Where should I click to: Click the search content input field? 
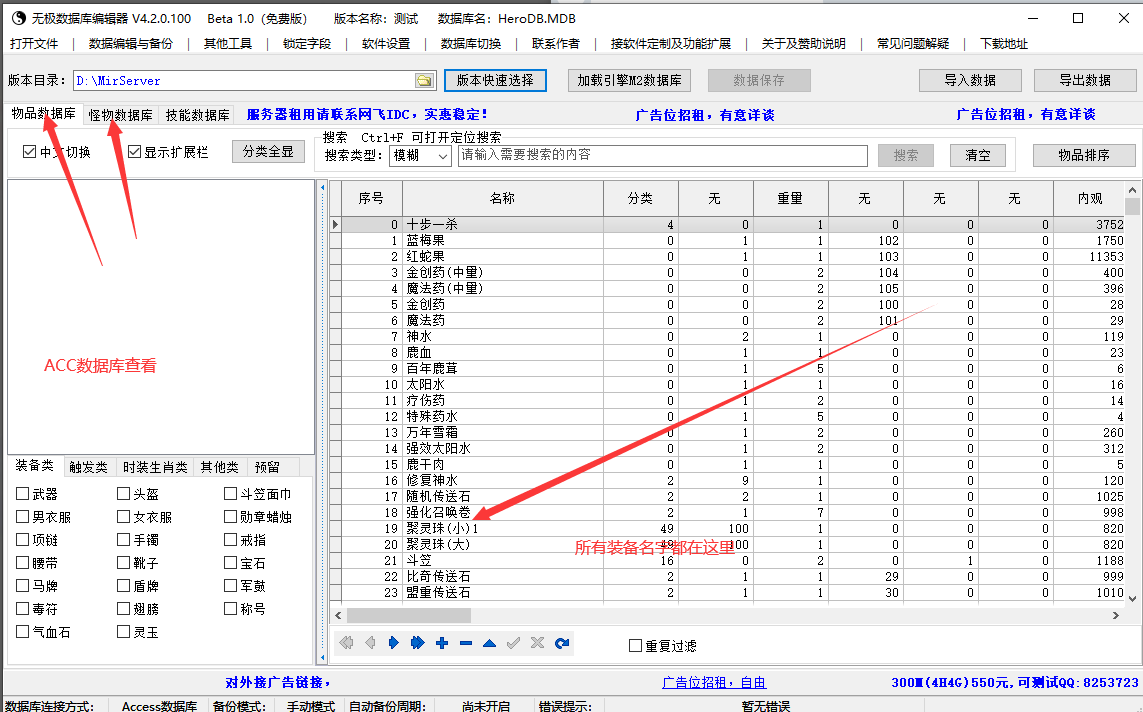coord(662,156)
